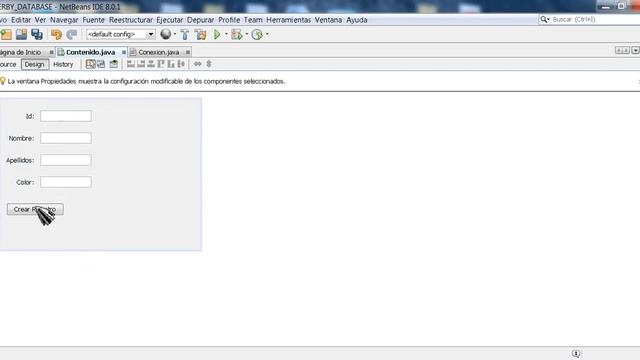Open the Depurar menu
This screenshot has width=640, height=360.
200,20
